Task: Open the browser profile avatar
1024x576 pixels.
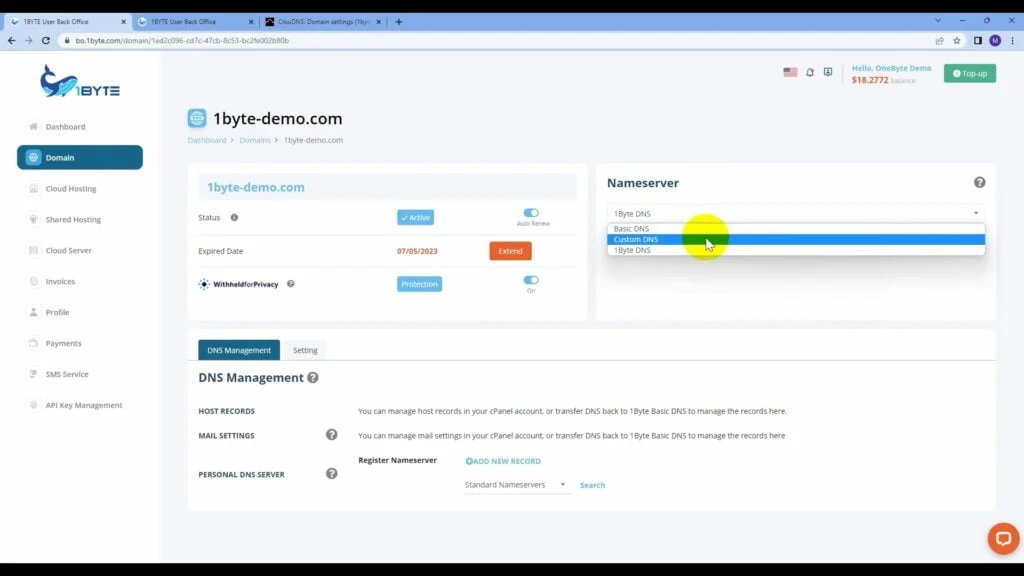Action: pos(995,40)
